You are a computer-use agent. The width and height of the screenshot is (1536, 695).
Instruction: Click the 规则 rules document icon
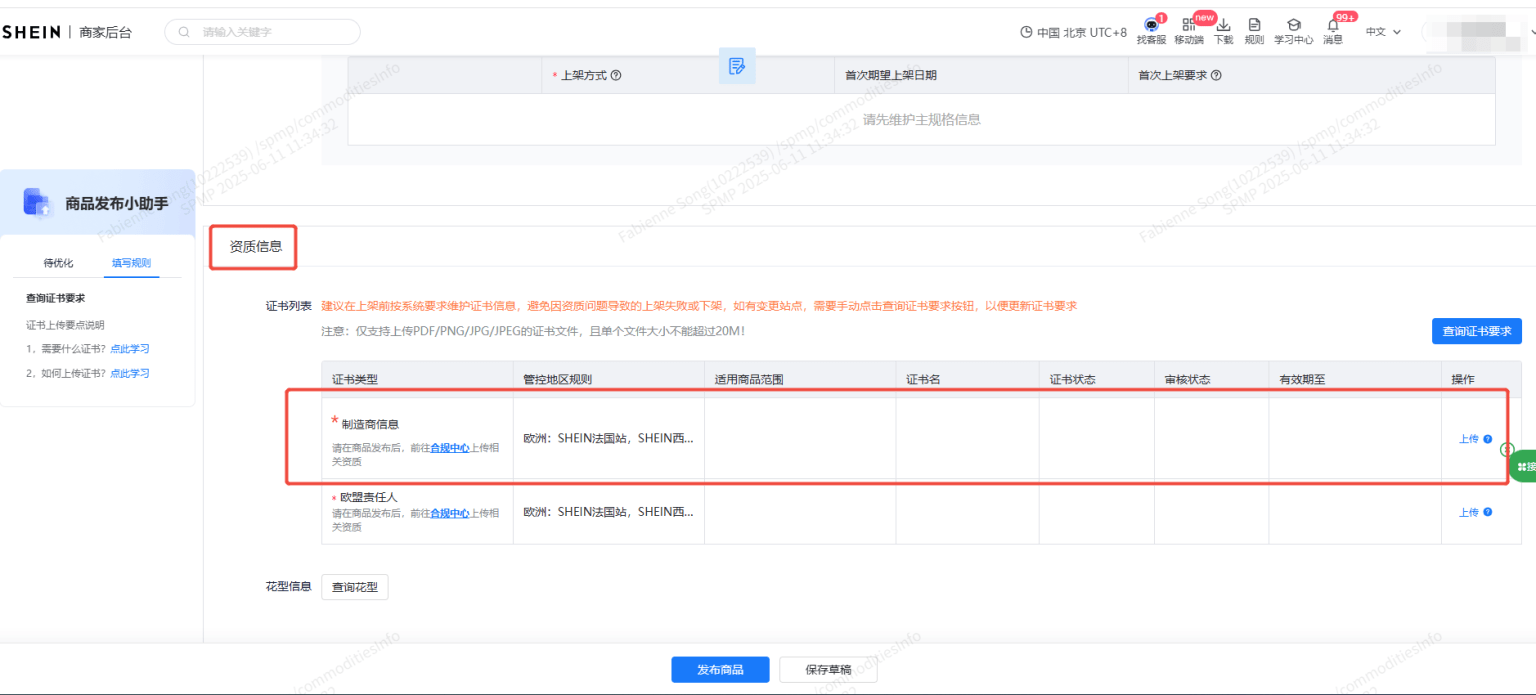click(1253, 31)
